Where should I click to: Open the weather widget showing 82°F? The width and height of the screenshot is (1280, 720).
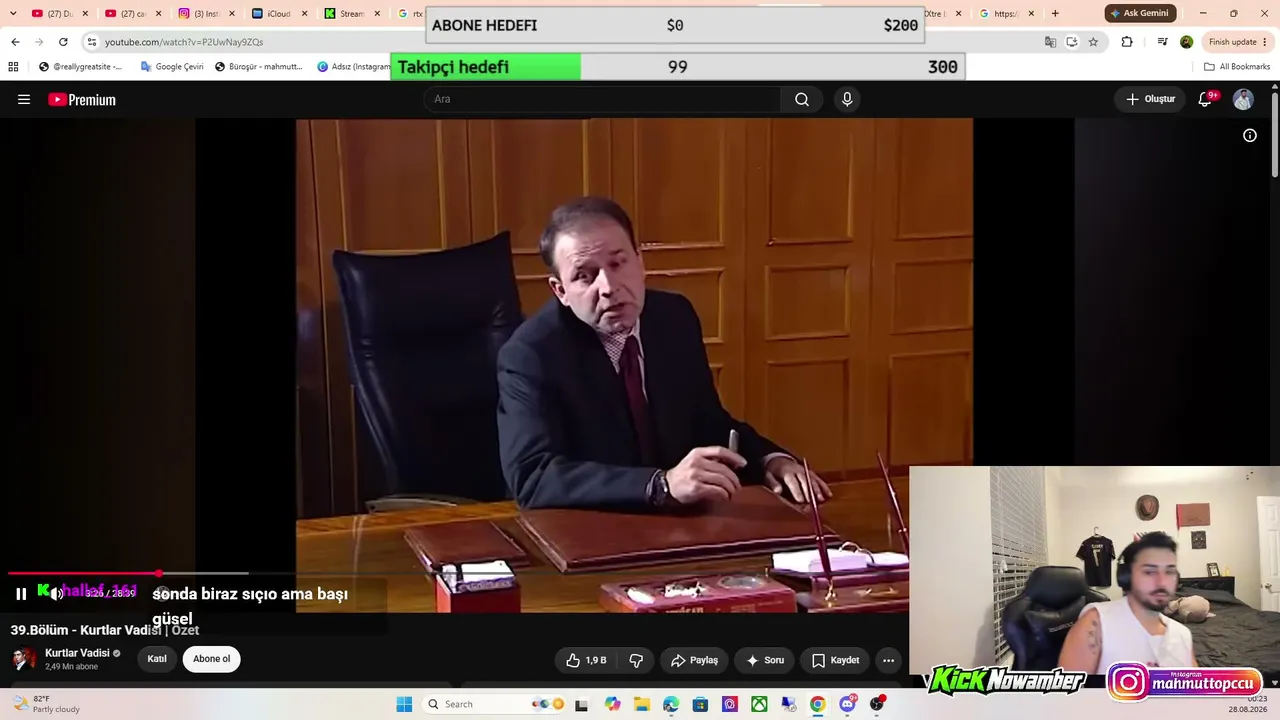[45, 704]
